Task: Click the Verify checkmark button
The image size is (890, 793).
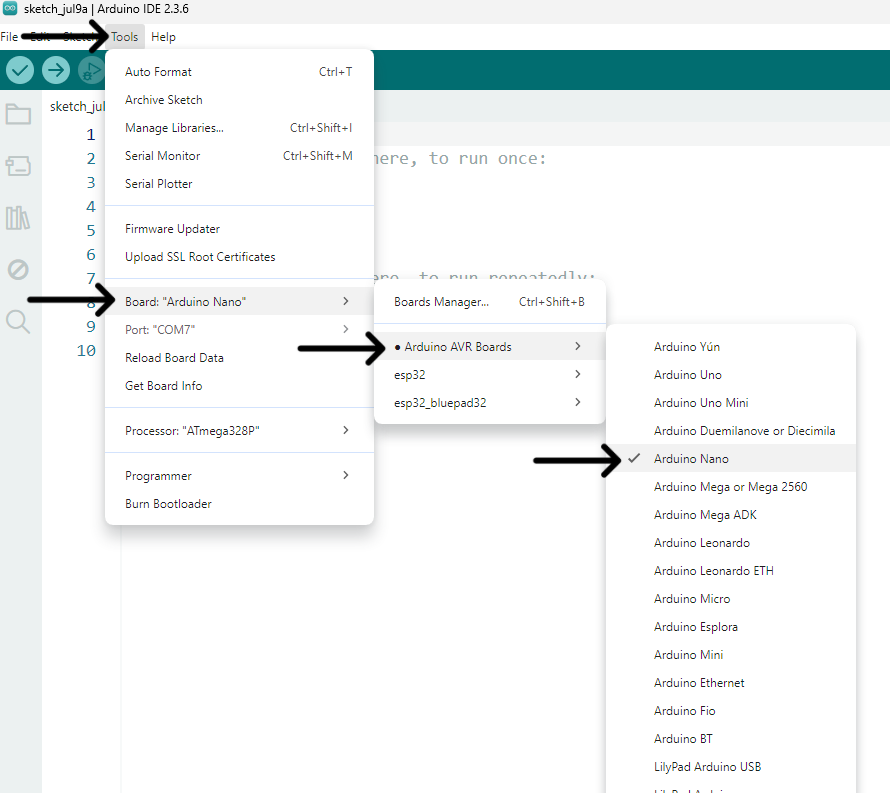Action: (20, 70)
